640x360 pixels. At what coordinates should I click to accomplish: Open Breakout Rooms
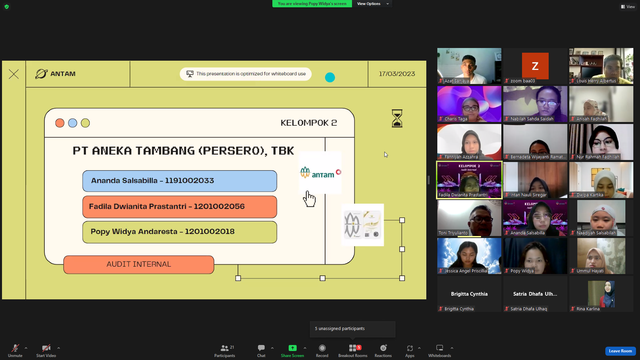[x=353, y=350]
